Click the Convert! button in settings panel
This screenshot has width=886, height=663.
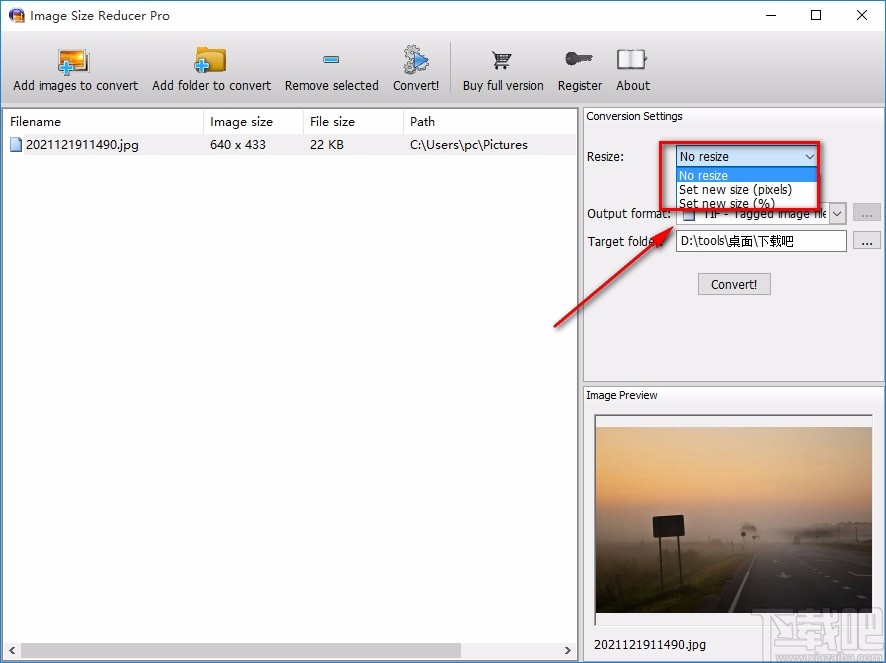pos(734,284)
